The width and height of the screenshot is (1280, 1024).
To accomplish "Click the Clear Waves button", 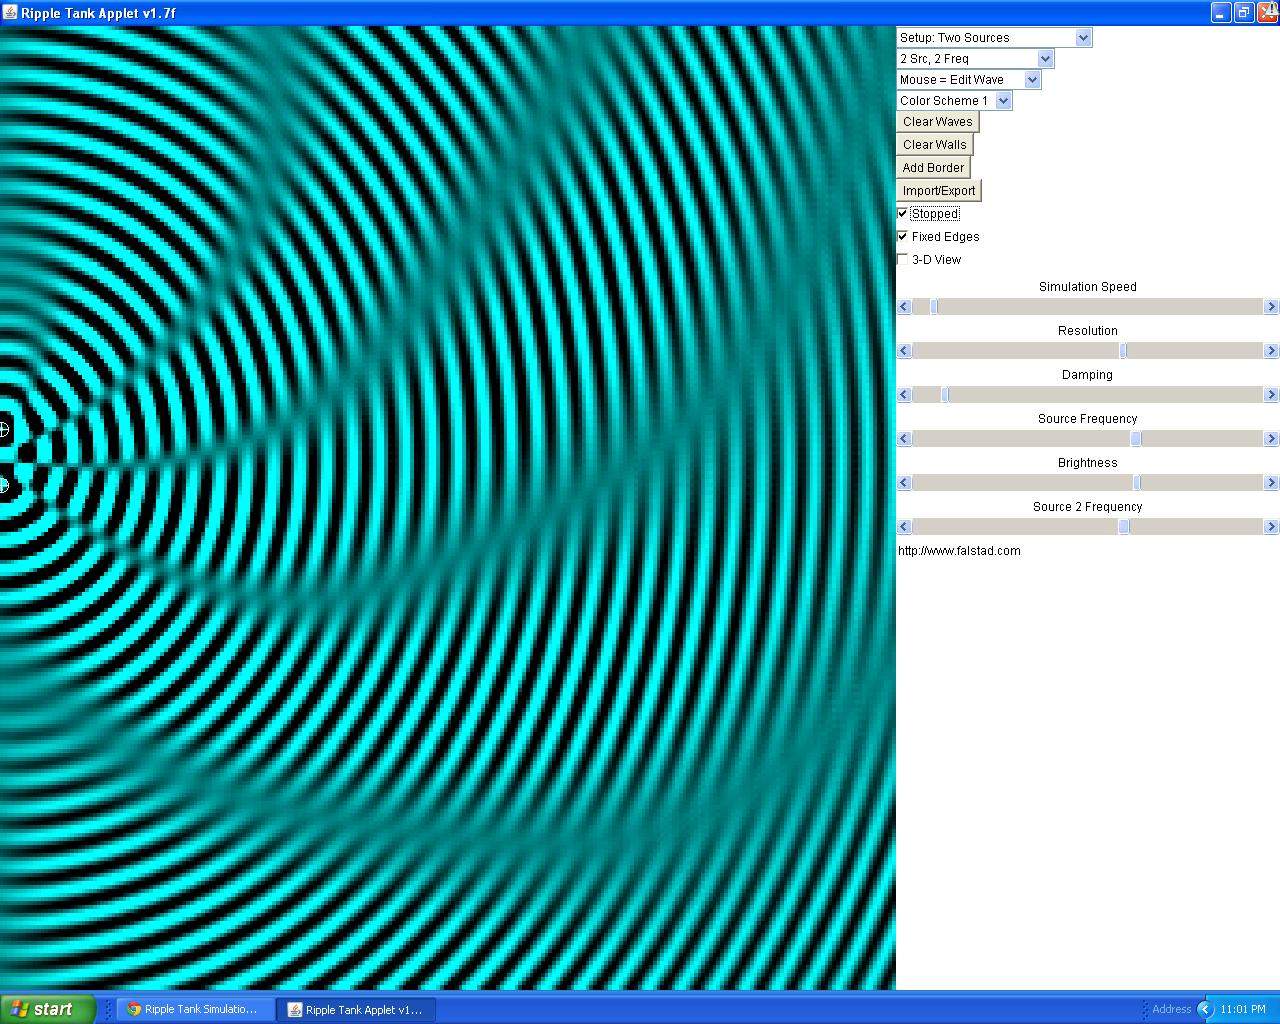I will (938, 122).
